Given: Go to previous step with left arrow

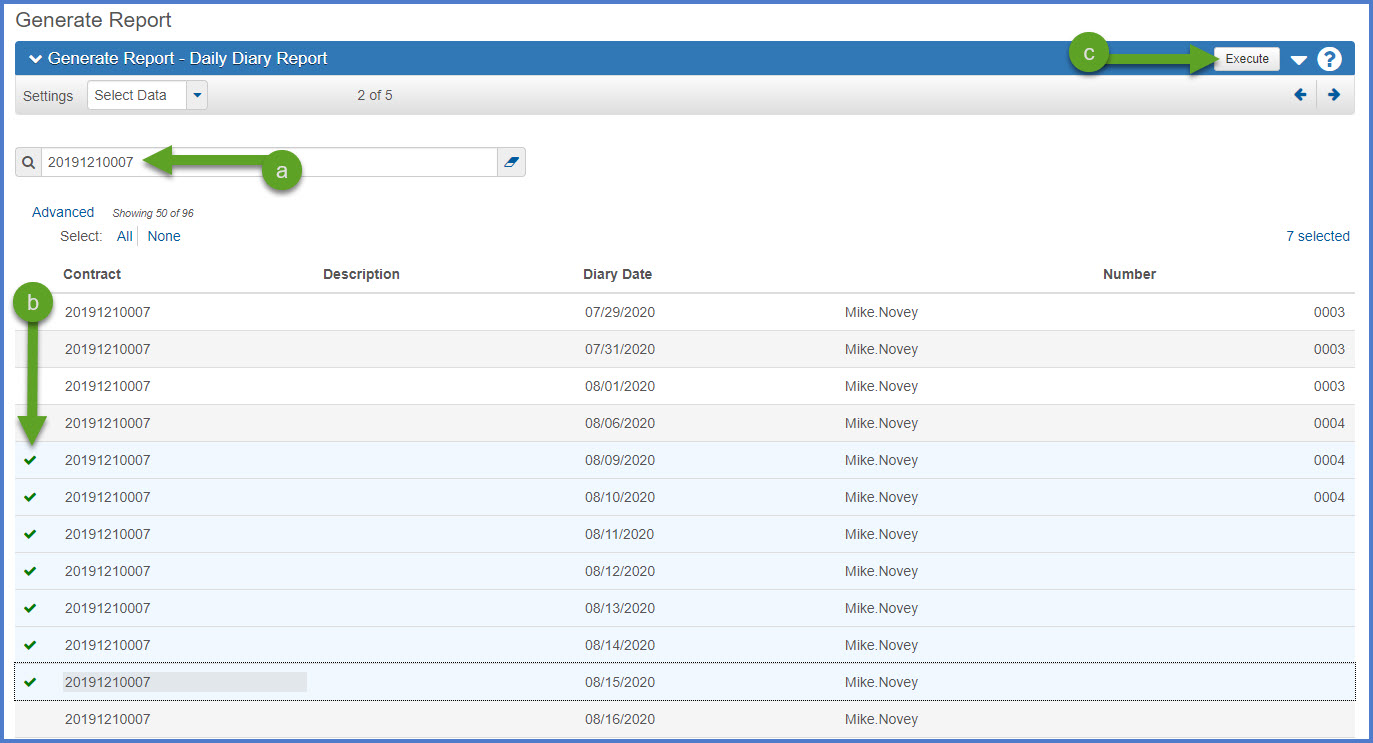Looking at the screenshot, I should [x=1300, y=95].
